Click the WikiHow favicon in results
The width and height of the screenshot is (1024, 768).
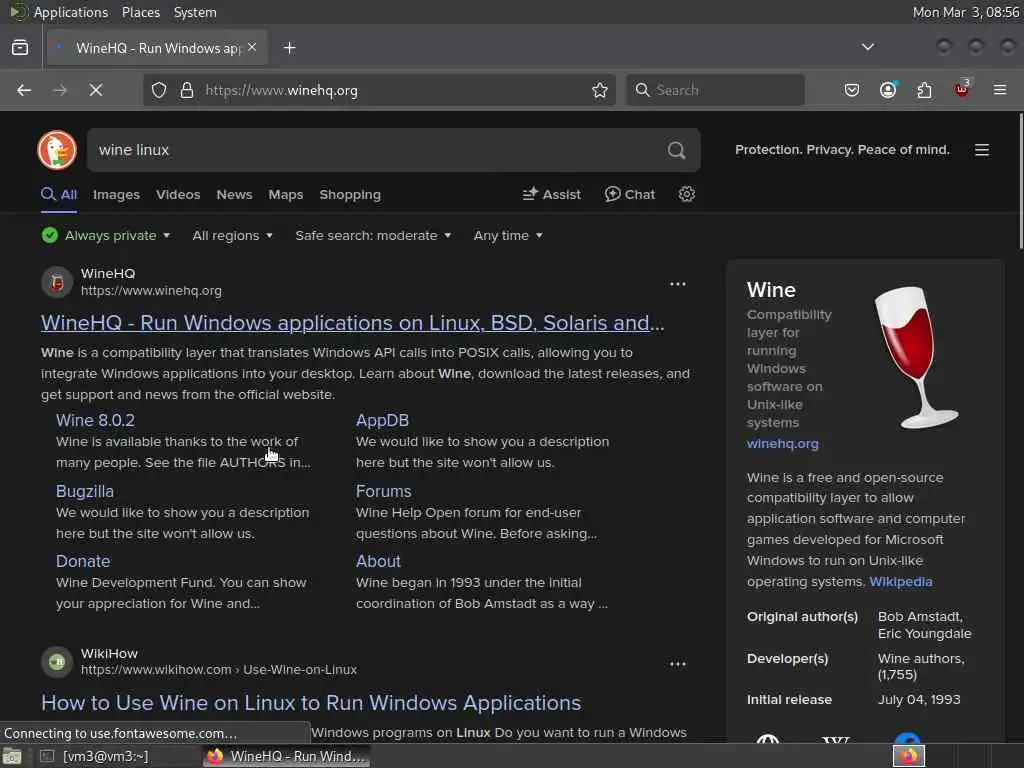pos(57,662)
